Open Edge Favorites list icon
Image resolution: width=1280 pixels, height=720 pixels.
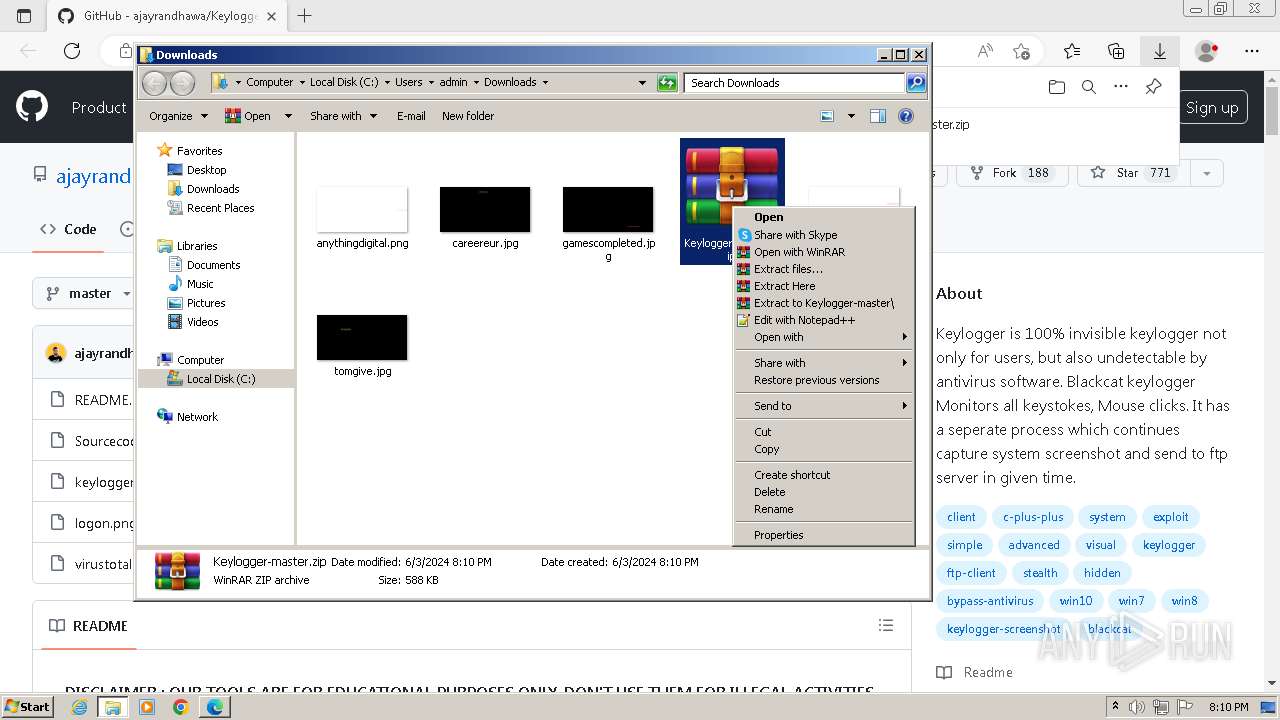click(1072, 51)
